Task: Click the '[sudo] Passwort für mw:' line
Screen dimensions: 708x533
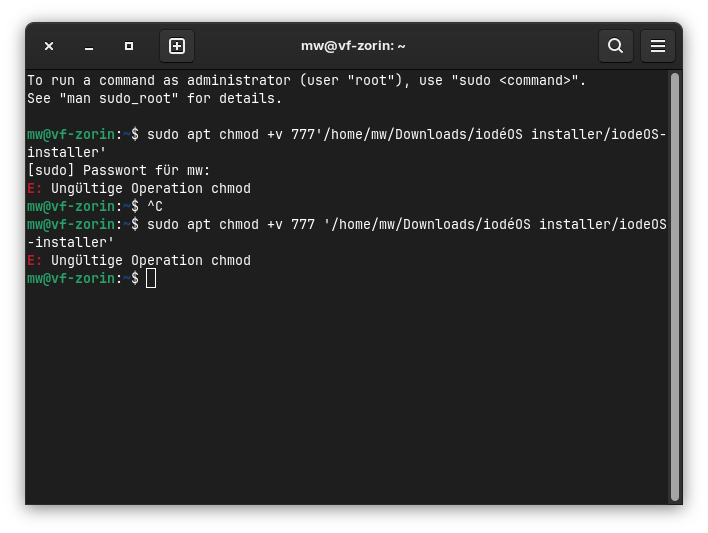Action: pos(119,170)
